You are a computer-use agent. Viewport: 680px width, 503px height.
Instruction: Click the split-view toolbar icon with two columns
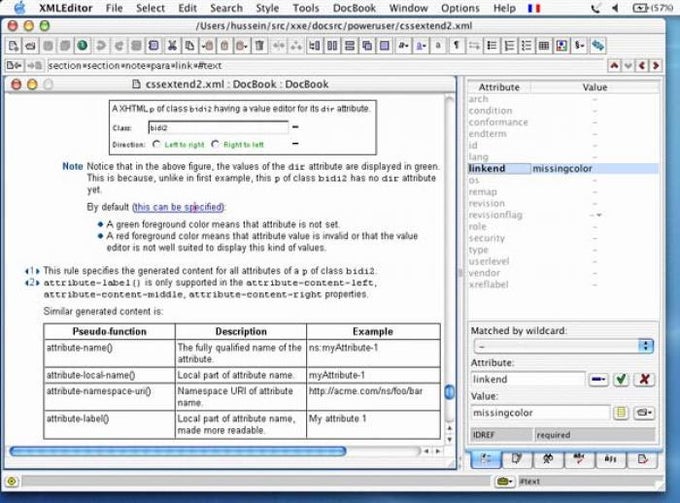click(x=332, y=46)
